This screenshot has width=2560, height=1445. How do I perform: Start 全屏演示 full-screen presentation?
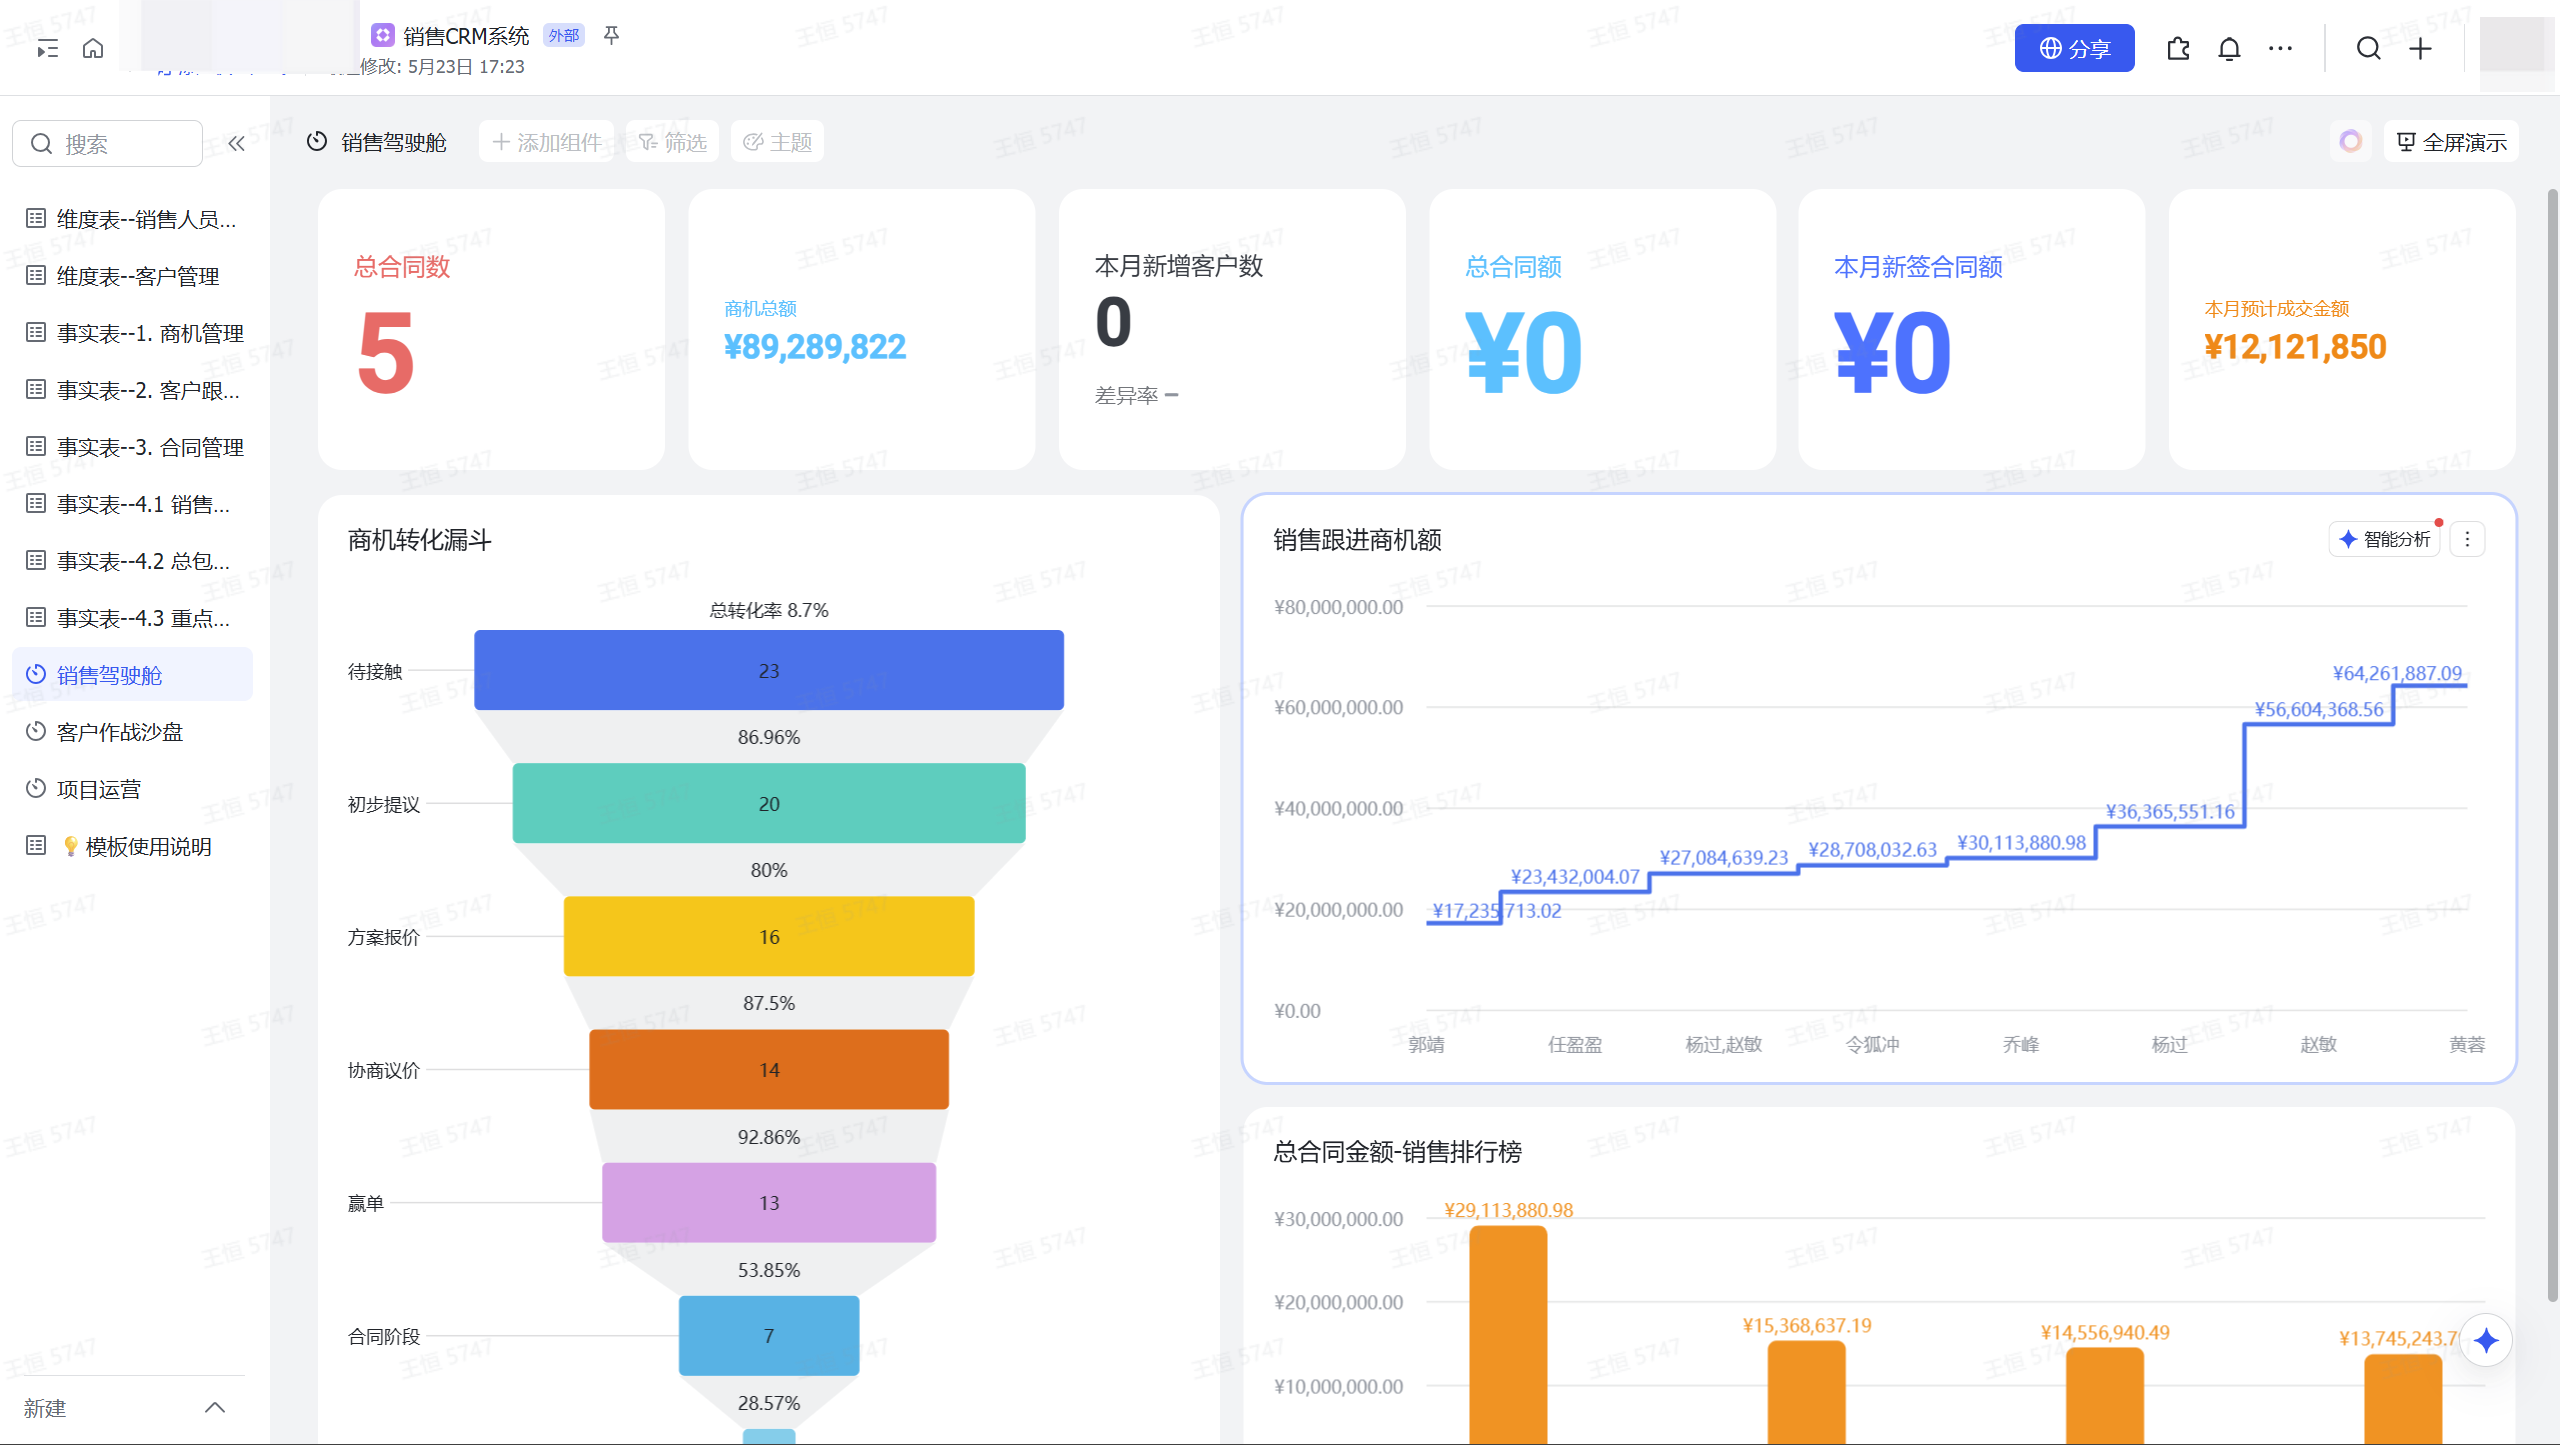pyautogui.click(x=2452, y=142)
